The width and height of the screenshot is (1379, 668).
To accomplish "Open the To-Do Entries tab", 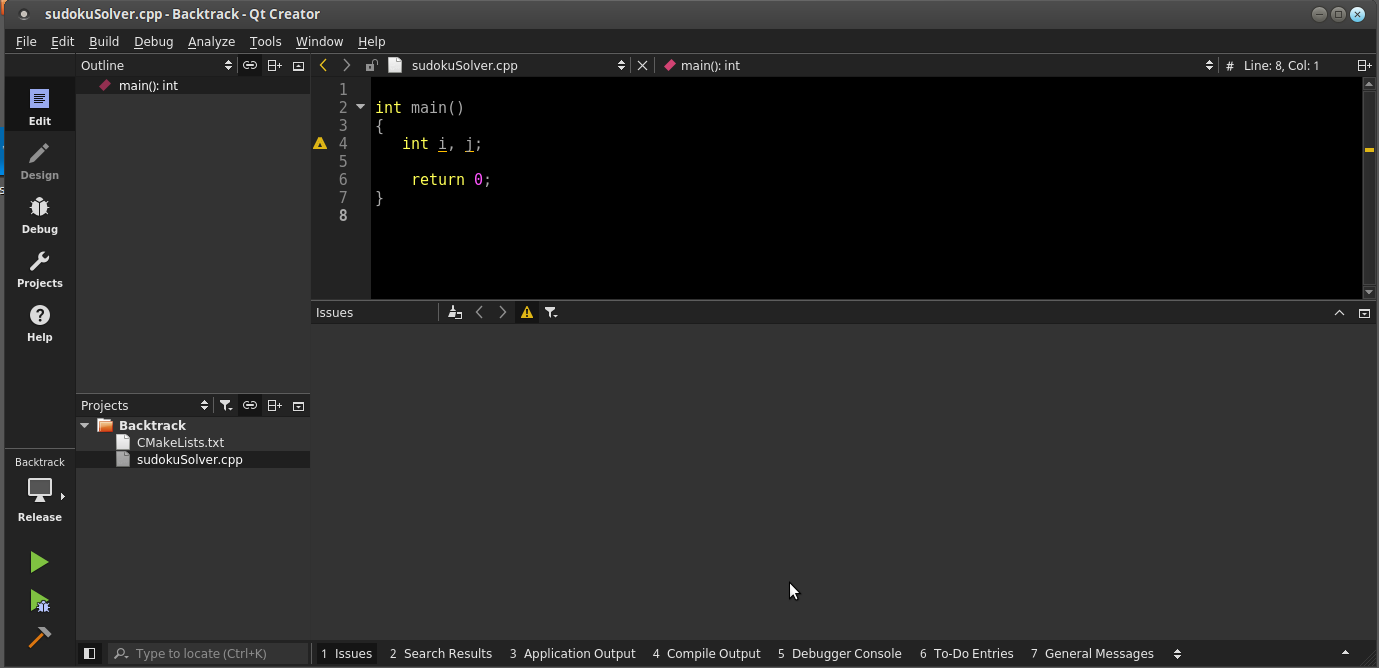I will coord(966,653).
